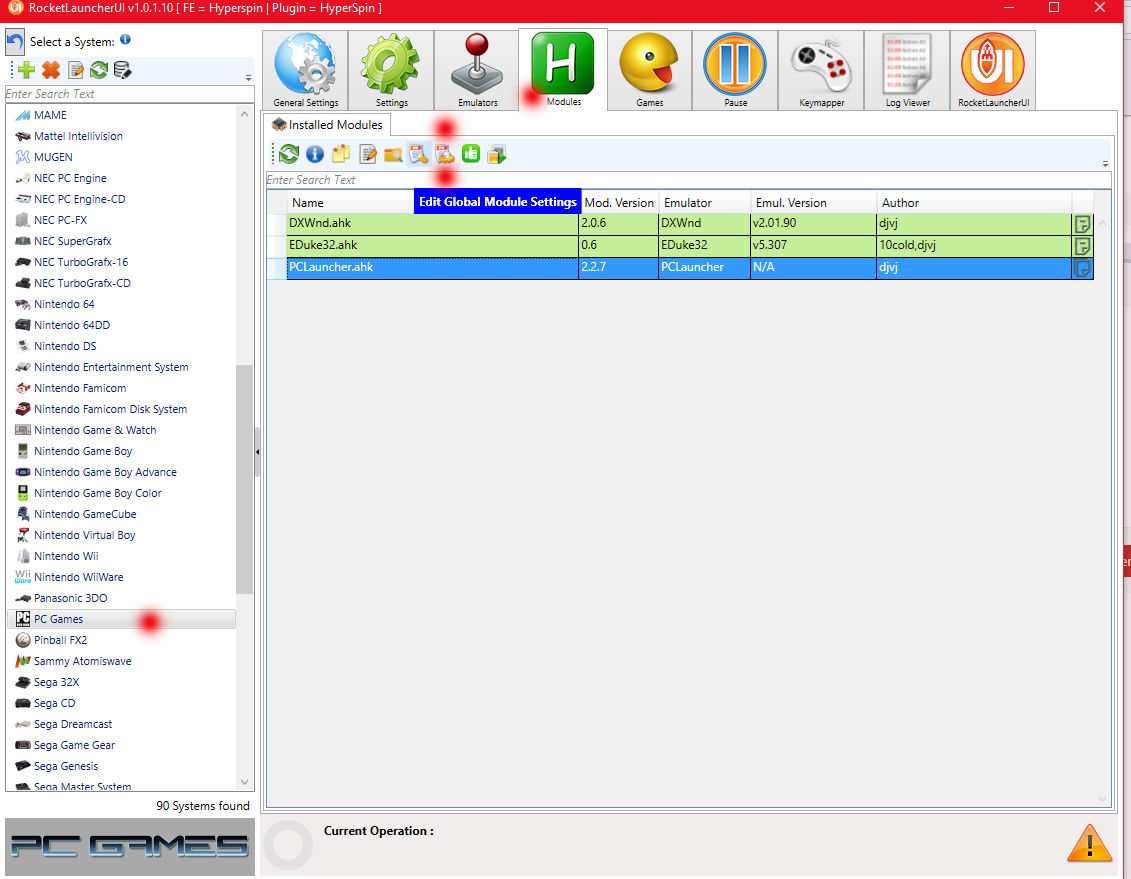Click the Edit Global Module Settings icon
Image resolution: width=1131 pixels, height=879 pixels.
pos(418,154)
